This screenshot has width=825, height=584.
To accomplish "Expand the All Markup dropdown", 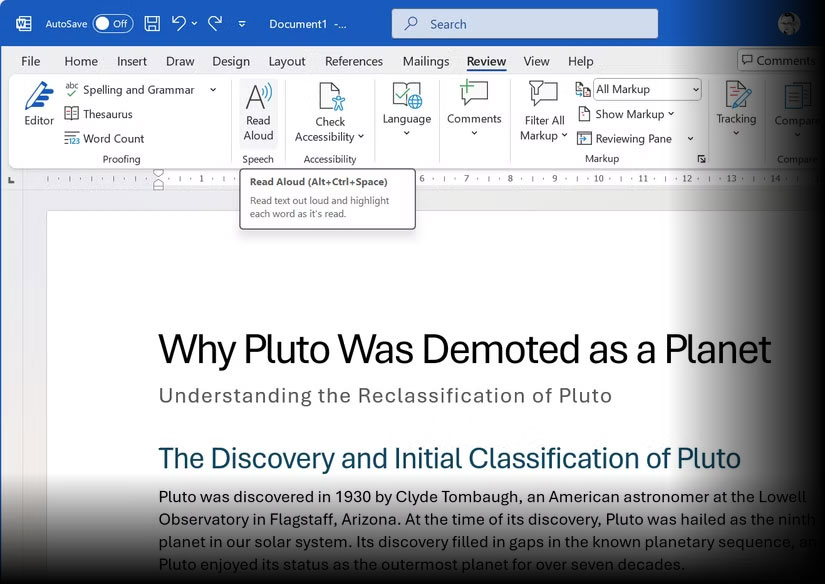I will pos(695,90).
